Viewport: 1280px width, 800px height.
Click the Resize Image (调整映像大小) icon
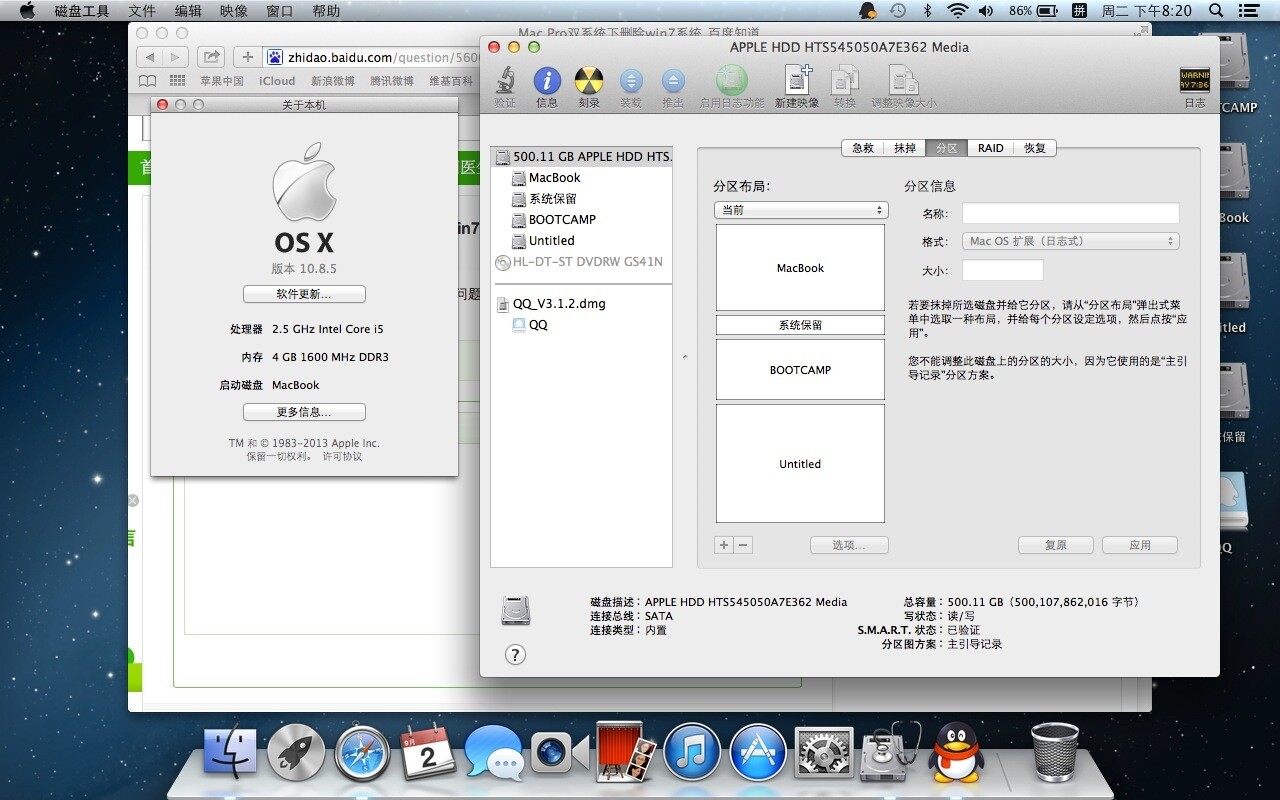[x=904, y=81]
